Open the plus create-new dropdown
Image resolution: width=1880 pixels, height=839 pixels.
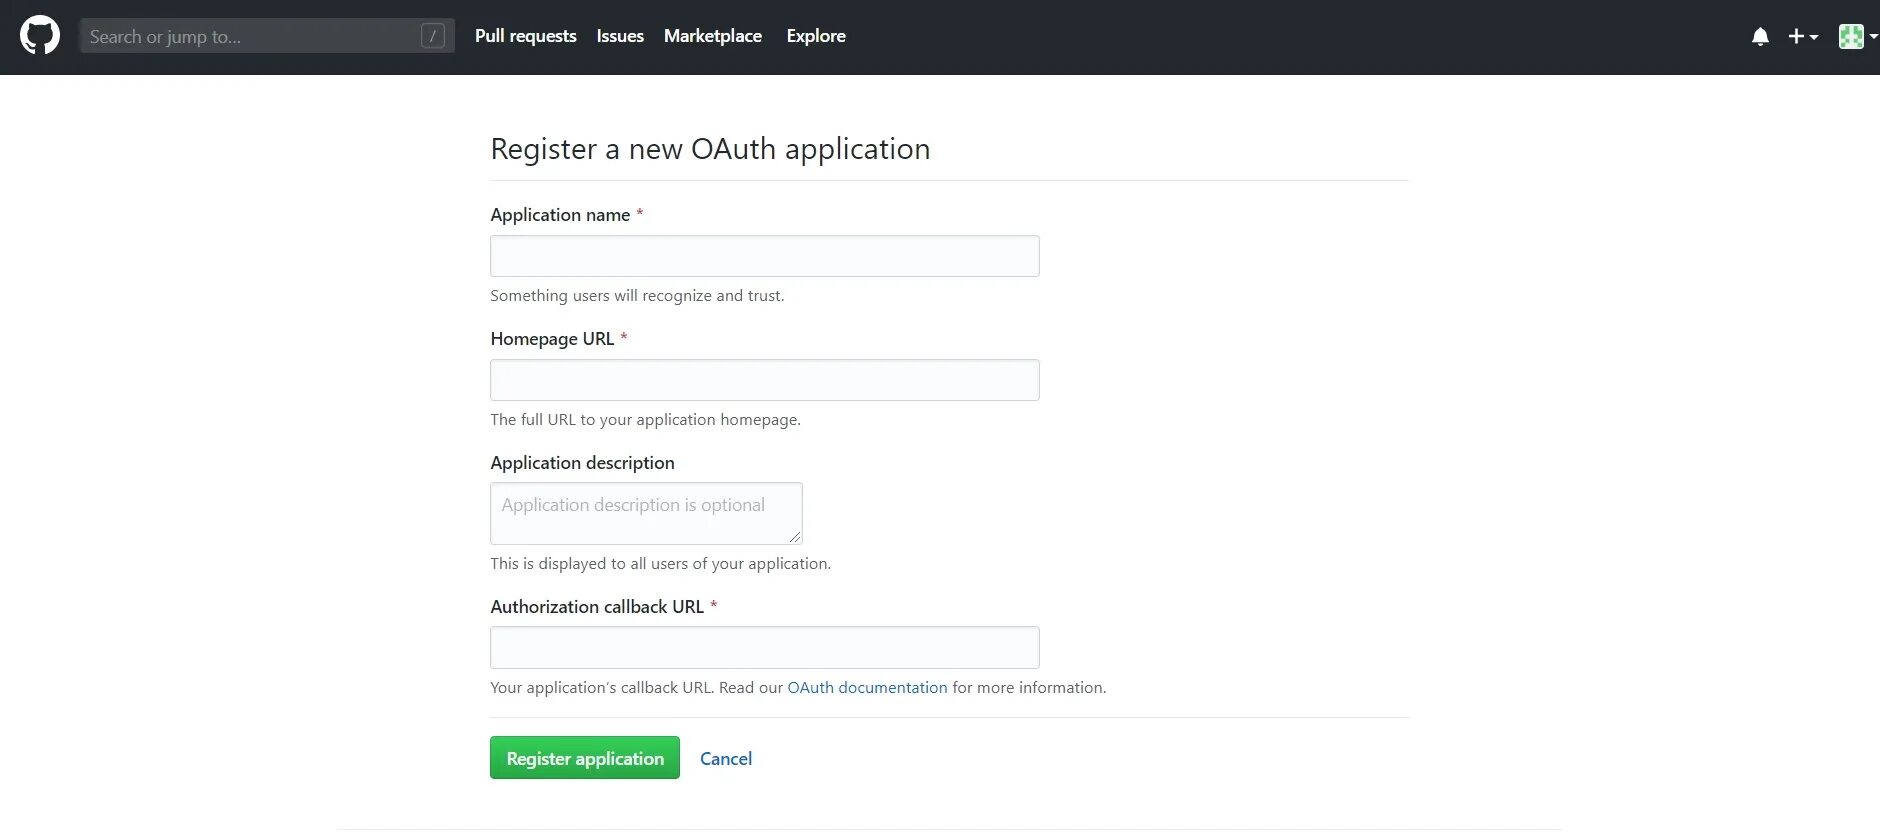click(x=1802, y=37)
